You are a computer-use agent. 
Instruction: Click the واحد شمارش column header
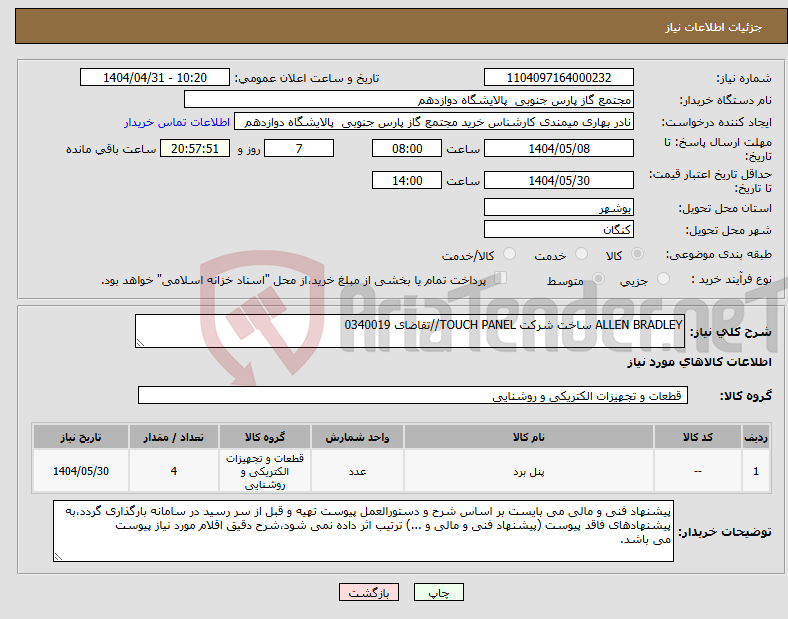[357, 437]
